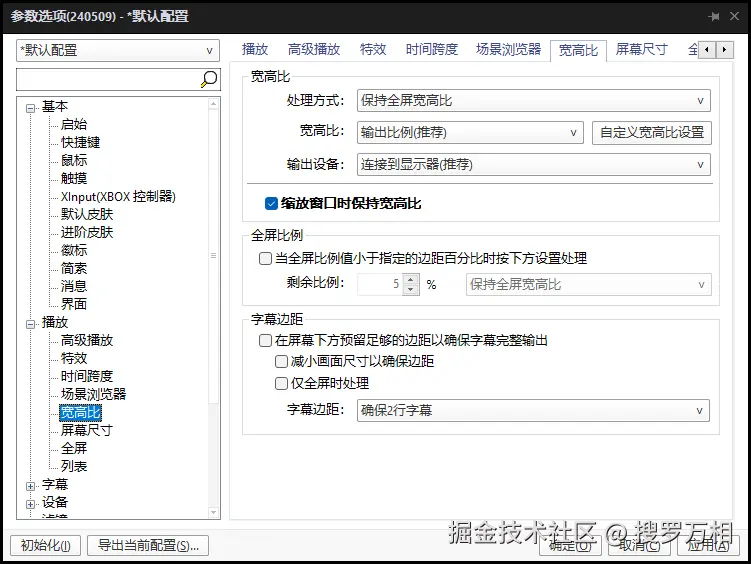751x564 pixels.
Task: Open the 处理方式 dropdown
Action: click(x=534, y=101)
